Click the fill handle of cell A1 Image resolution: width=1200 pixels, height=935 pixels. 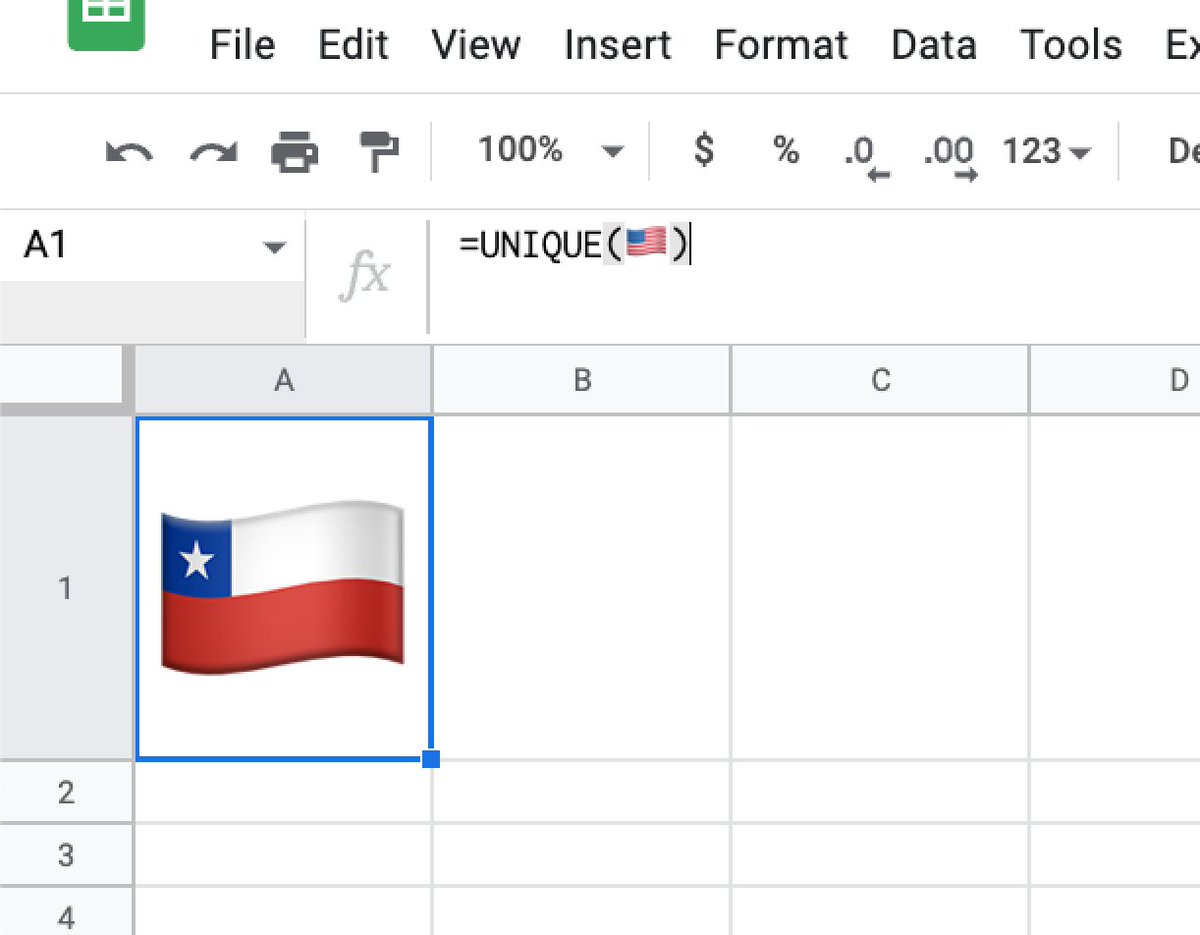coord(431,760)
